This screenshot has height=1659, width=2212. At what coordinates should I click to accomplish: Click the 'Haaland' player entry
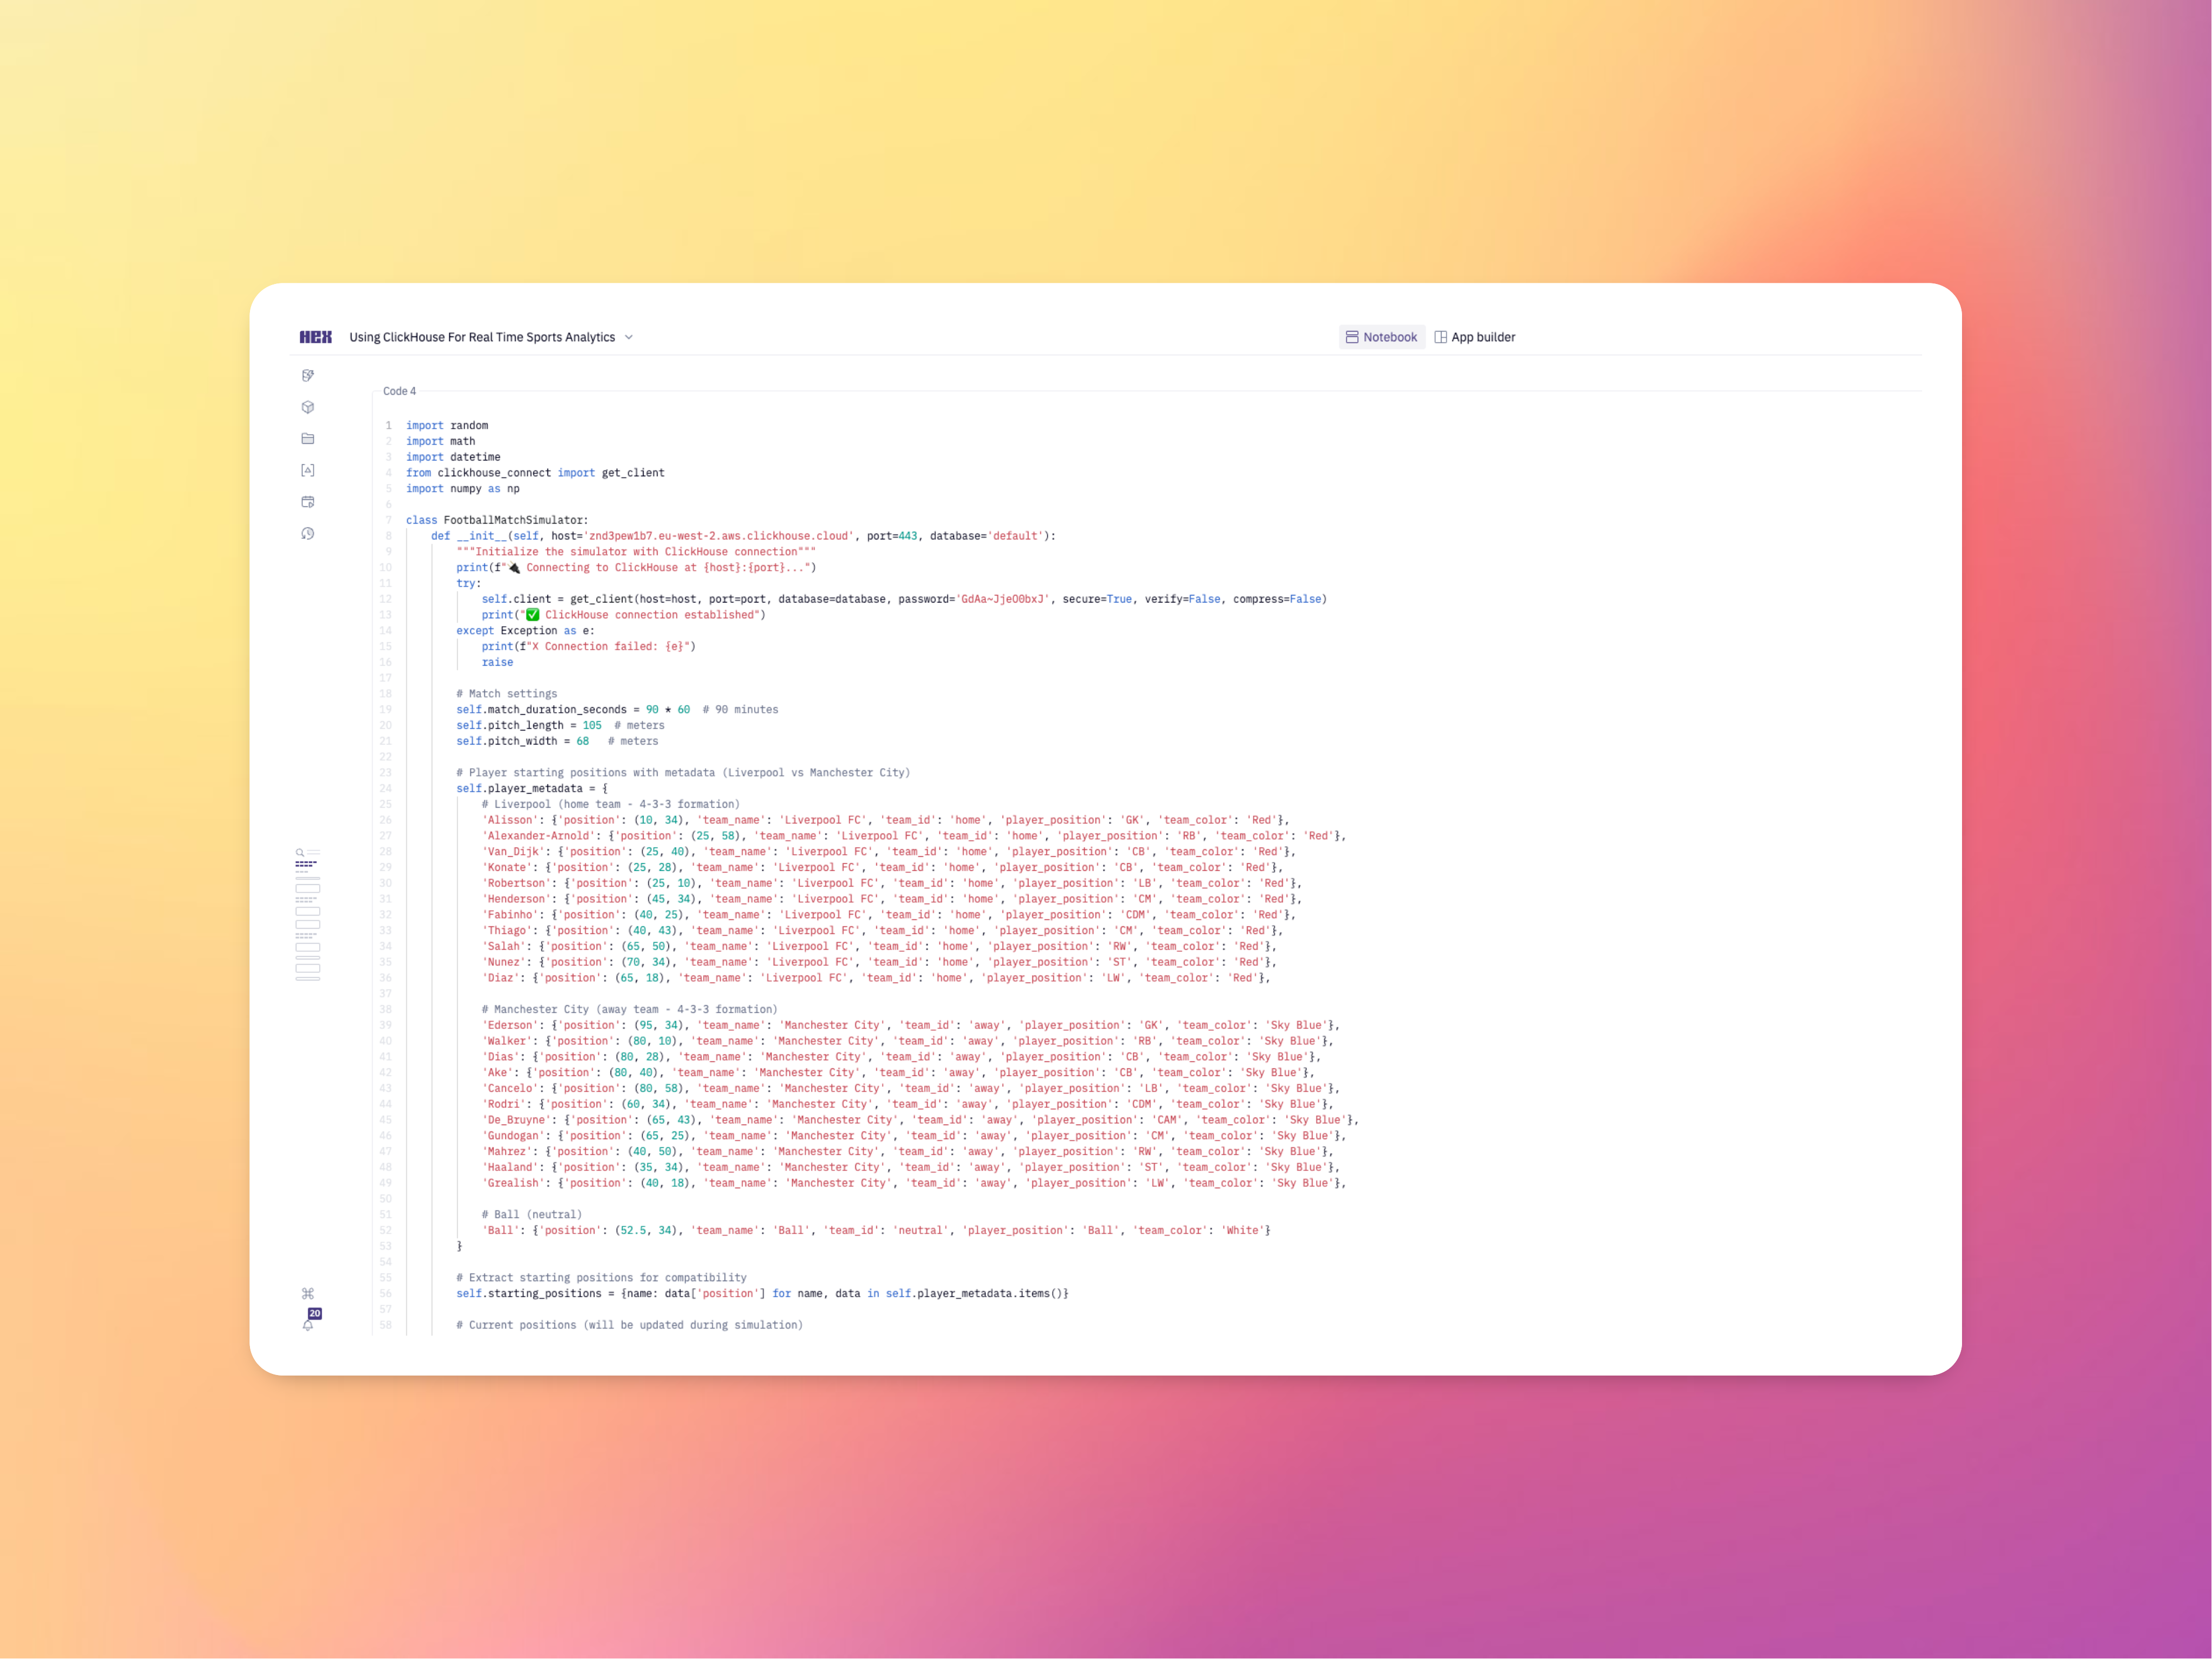[910, 1167]
